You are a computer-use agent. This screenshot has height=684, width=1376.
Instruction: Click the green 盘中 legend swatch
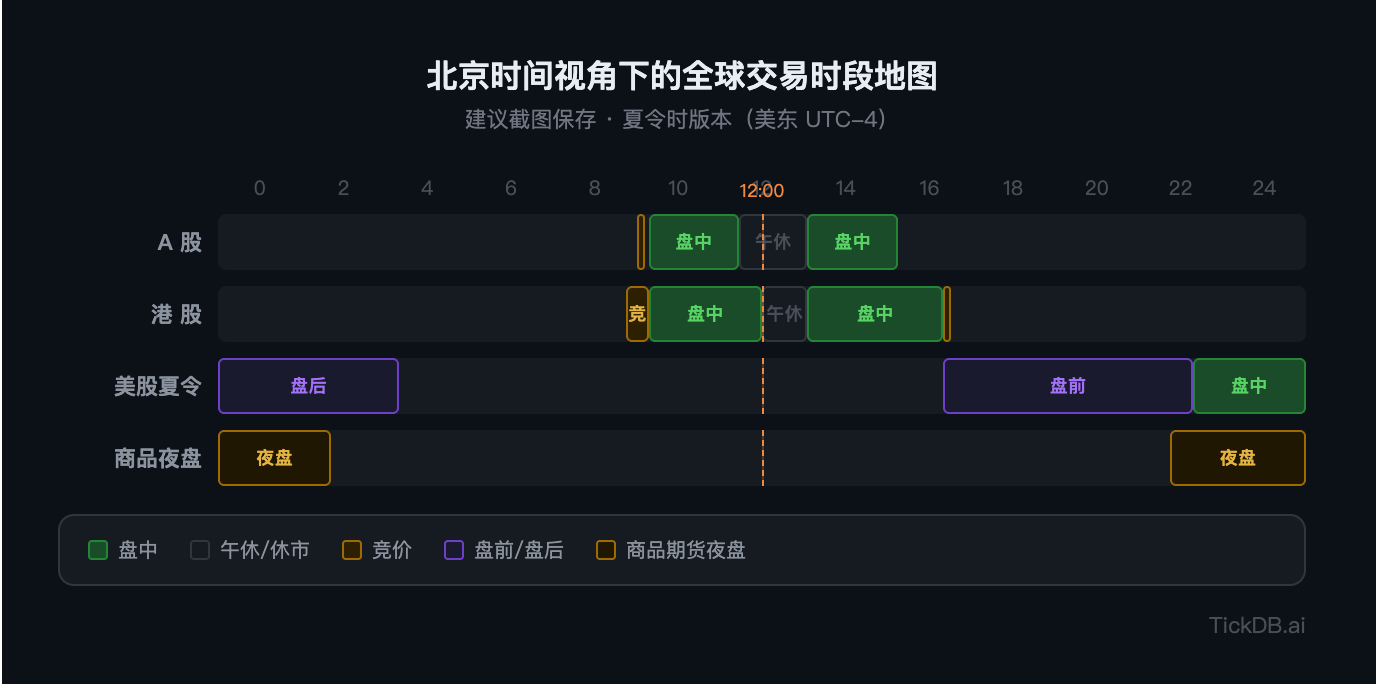click(98, 550)
